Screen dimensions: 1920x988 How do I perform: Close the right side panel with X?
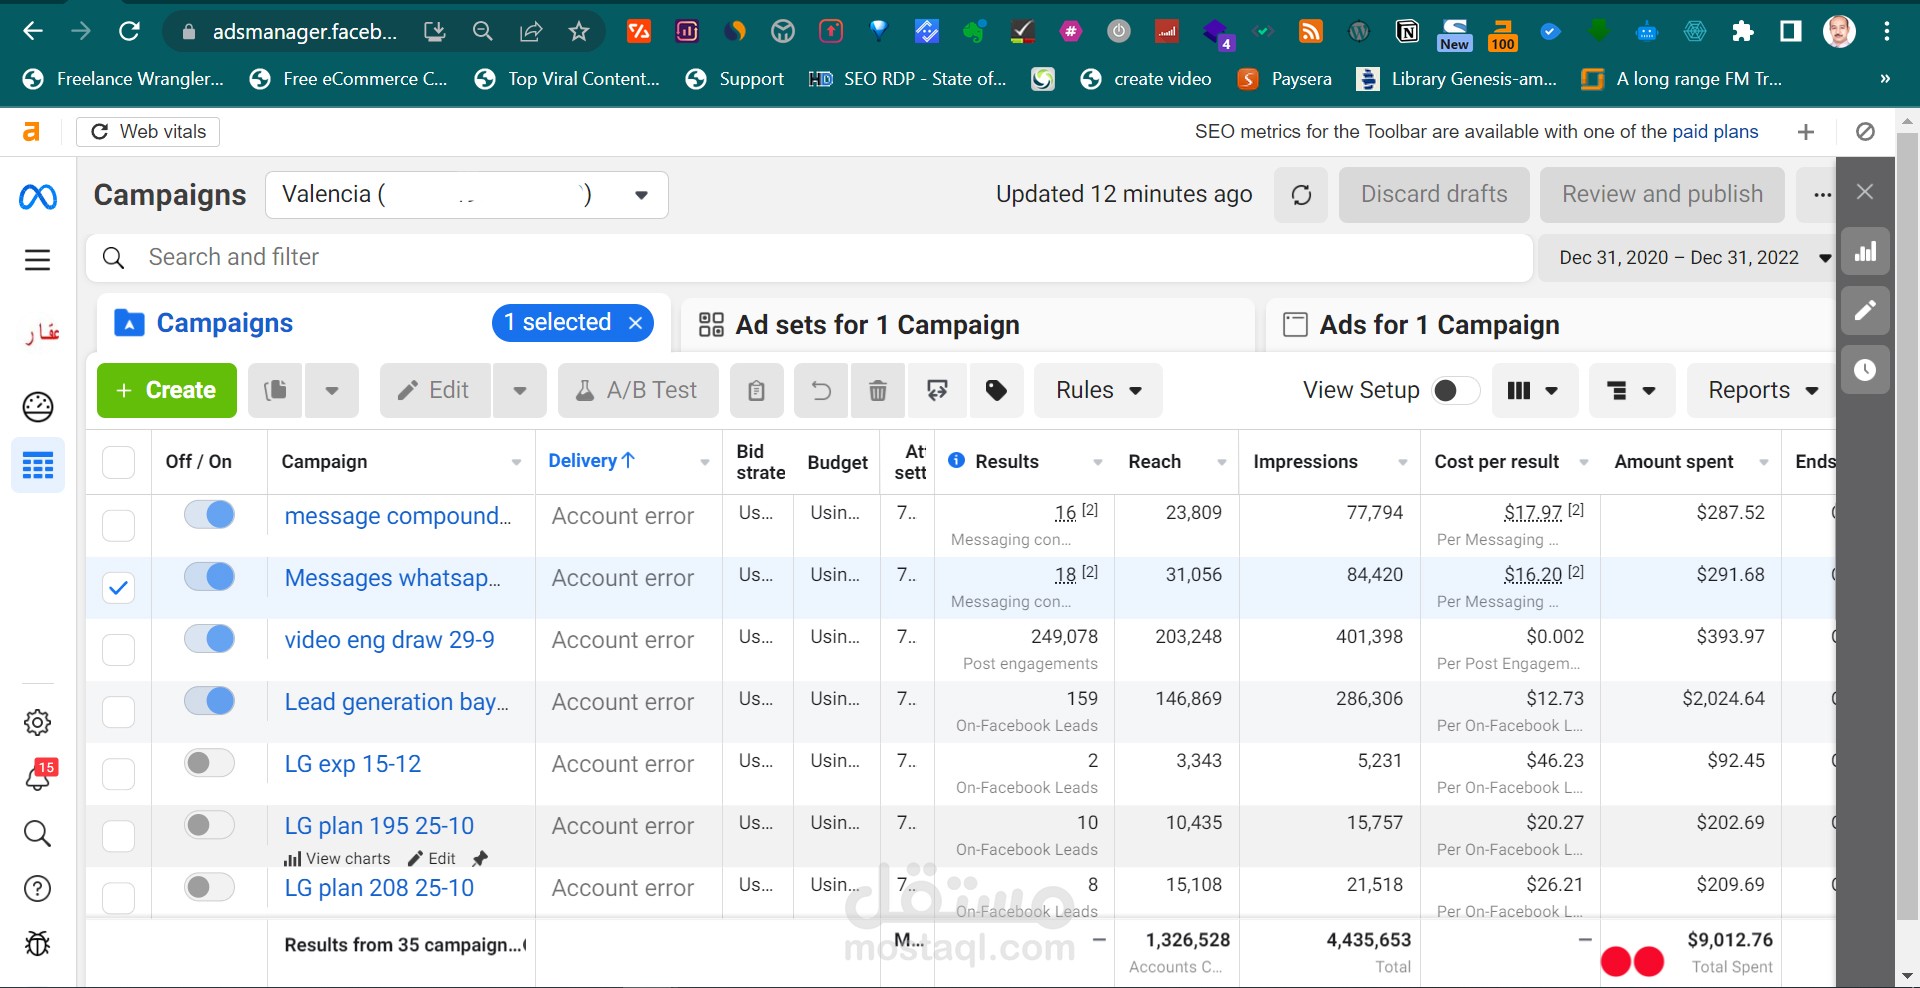(x=1865, y=192)
